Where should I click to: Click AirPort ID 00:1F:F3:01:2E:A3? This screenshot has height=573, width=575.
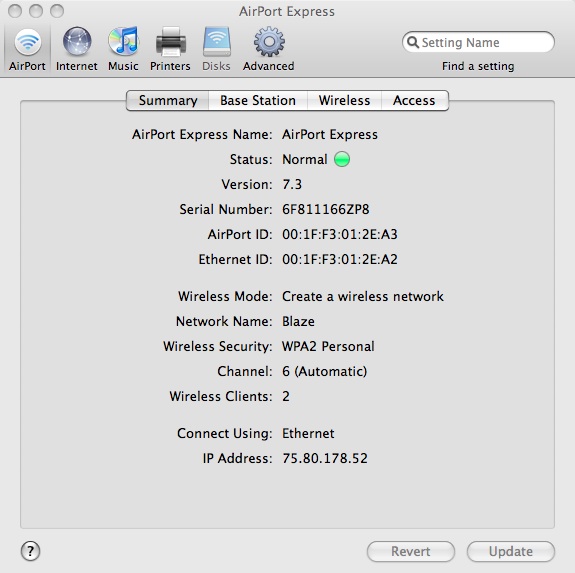(x=340, y=234)
